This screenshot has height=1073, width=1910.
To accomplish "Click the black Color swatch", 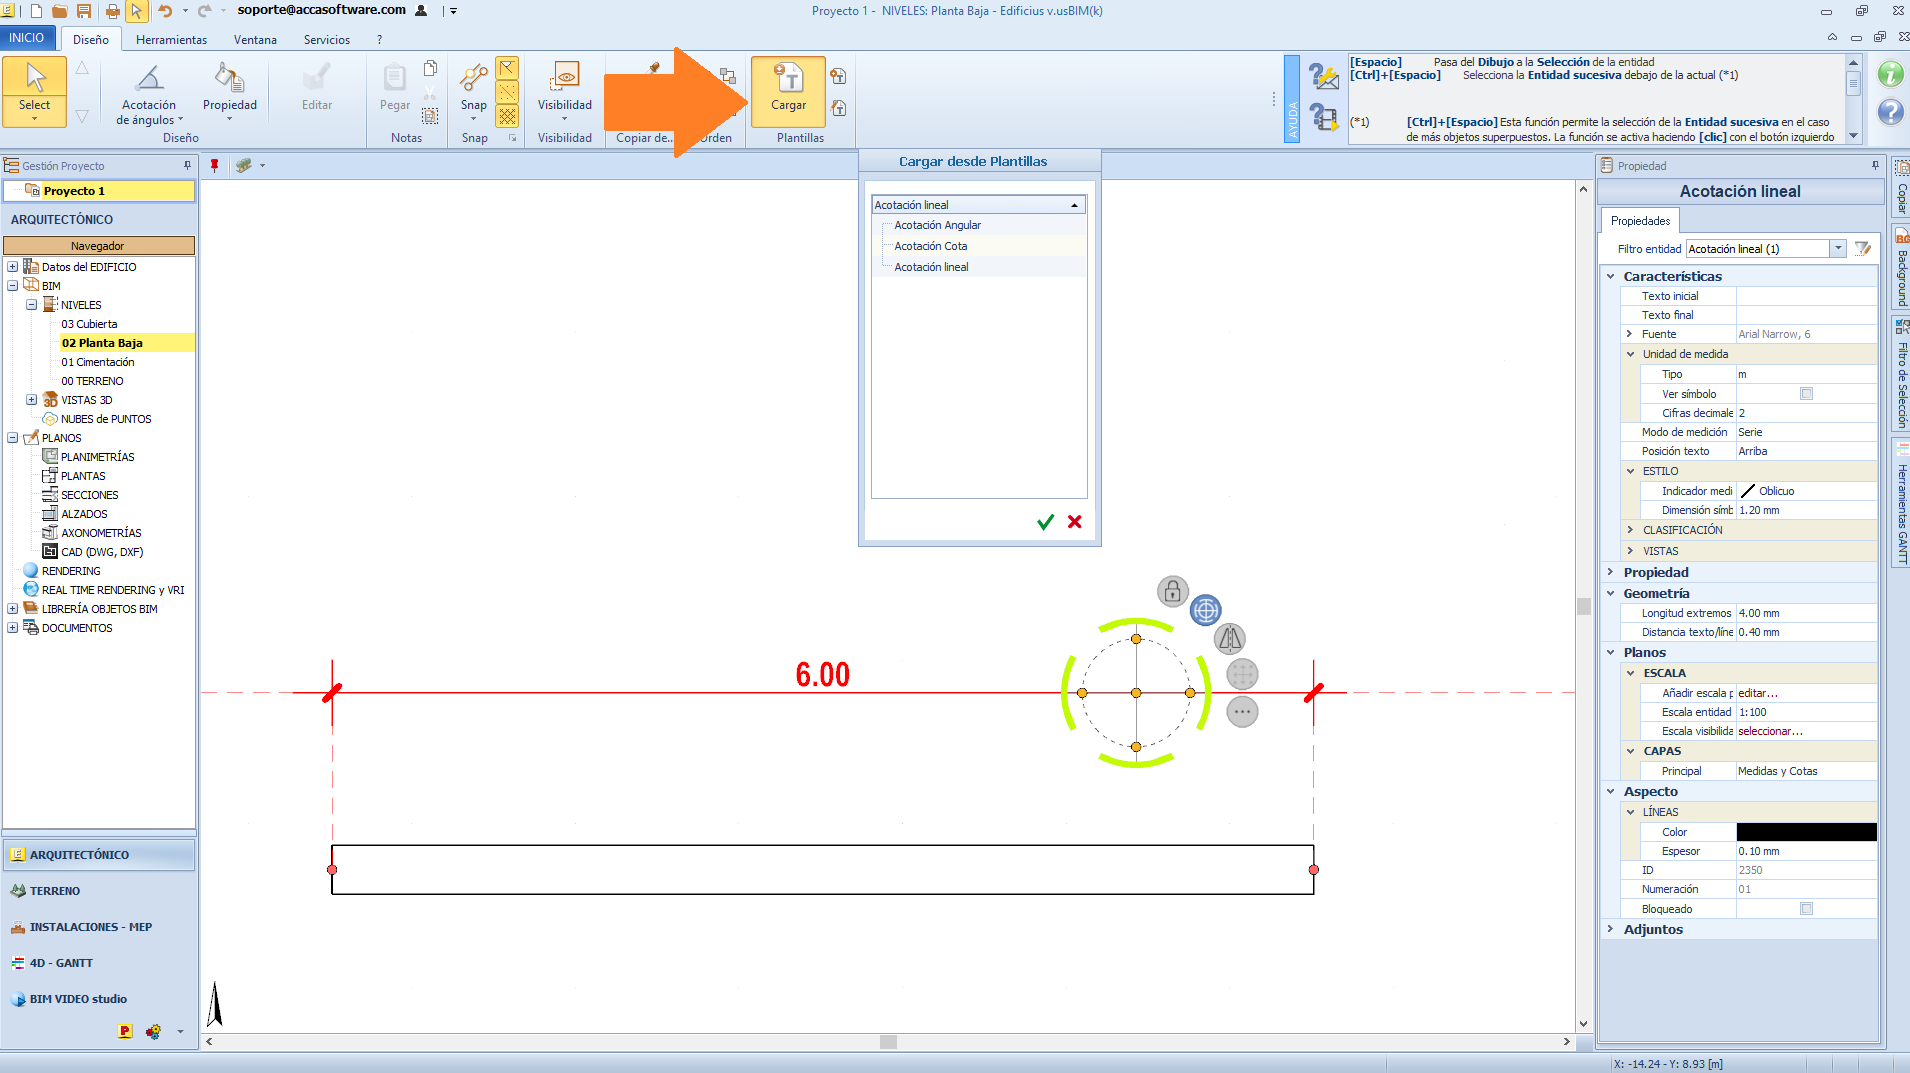I will tap(1806, 832).
